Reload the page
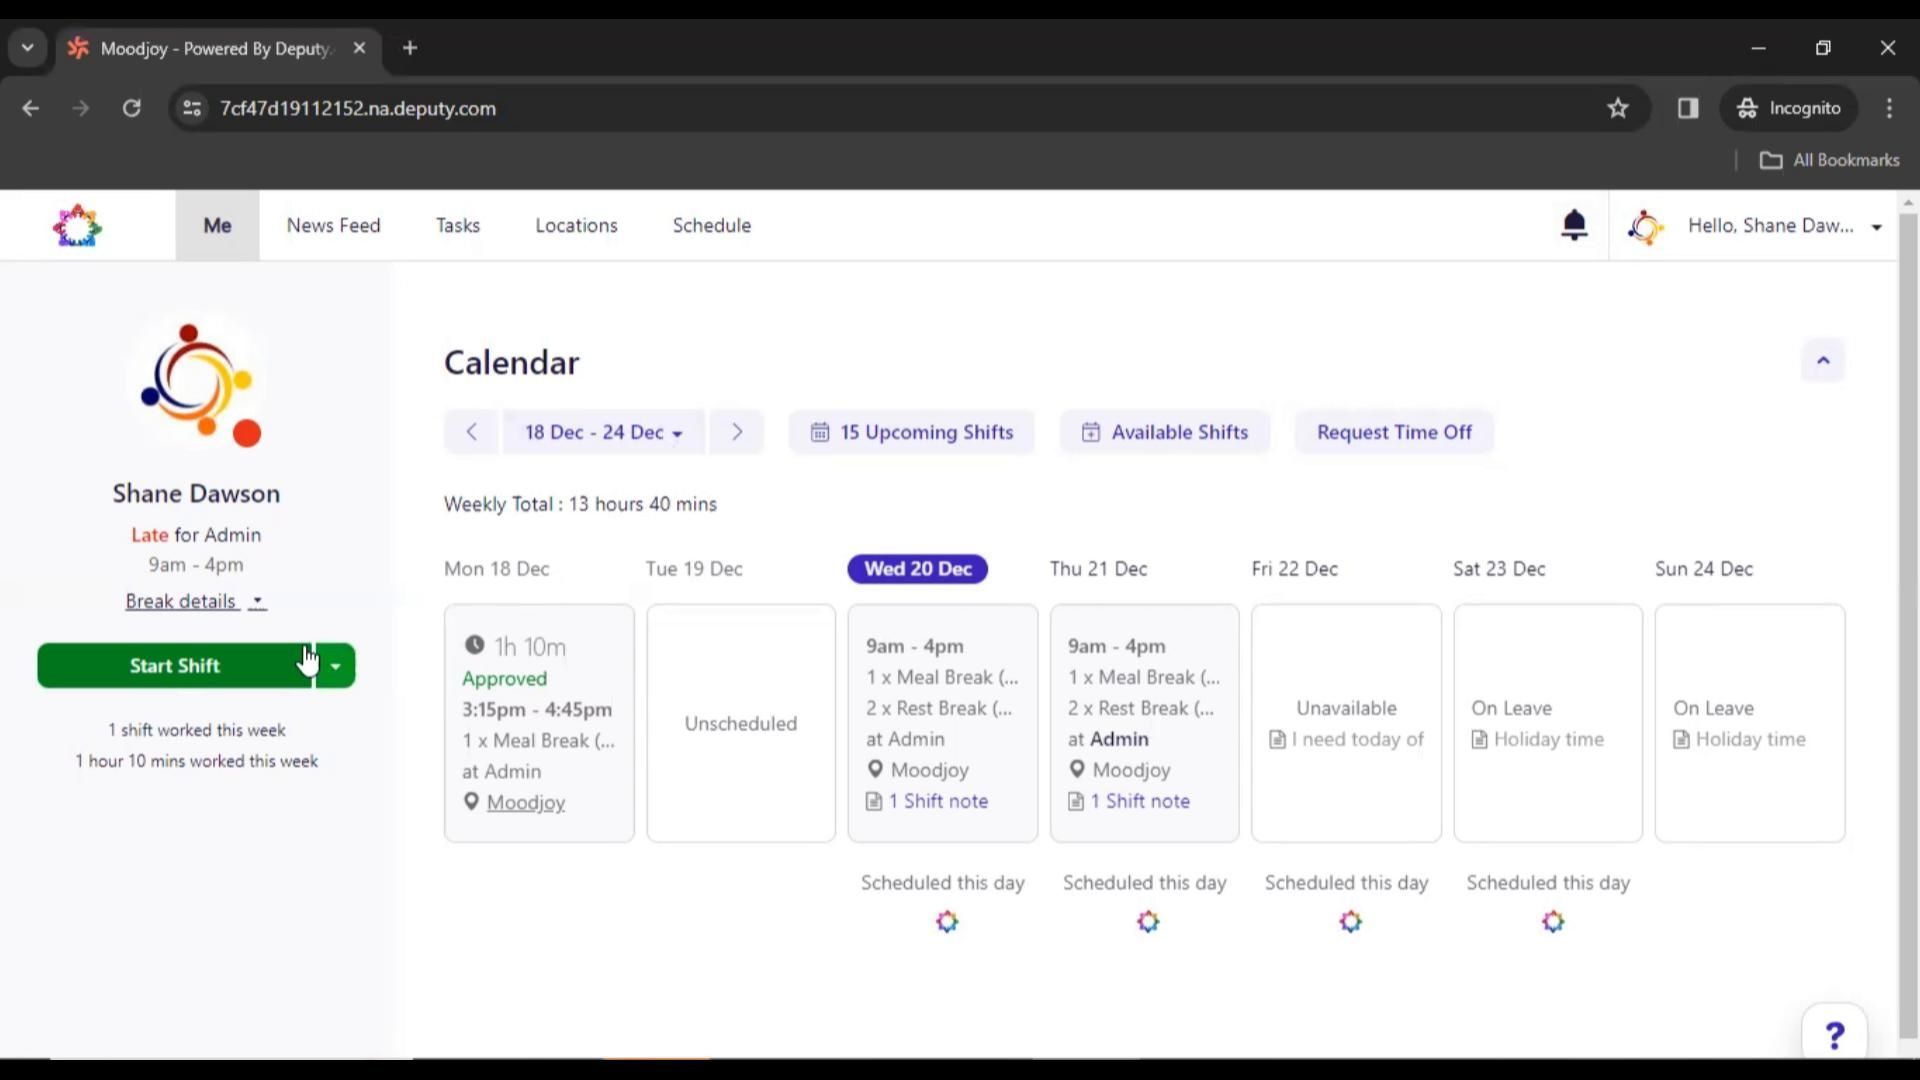 [131, 108]
